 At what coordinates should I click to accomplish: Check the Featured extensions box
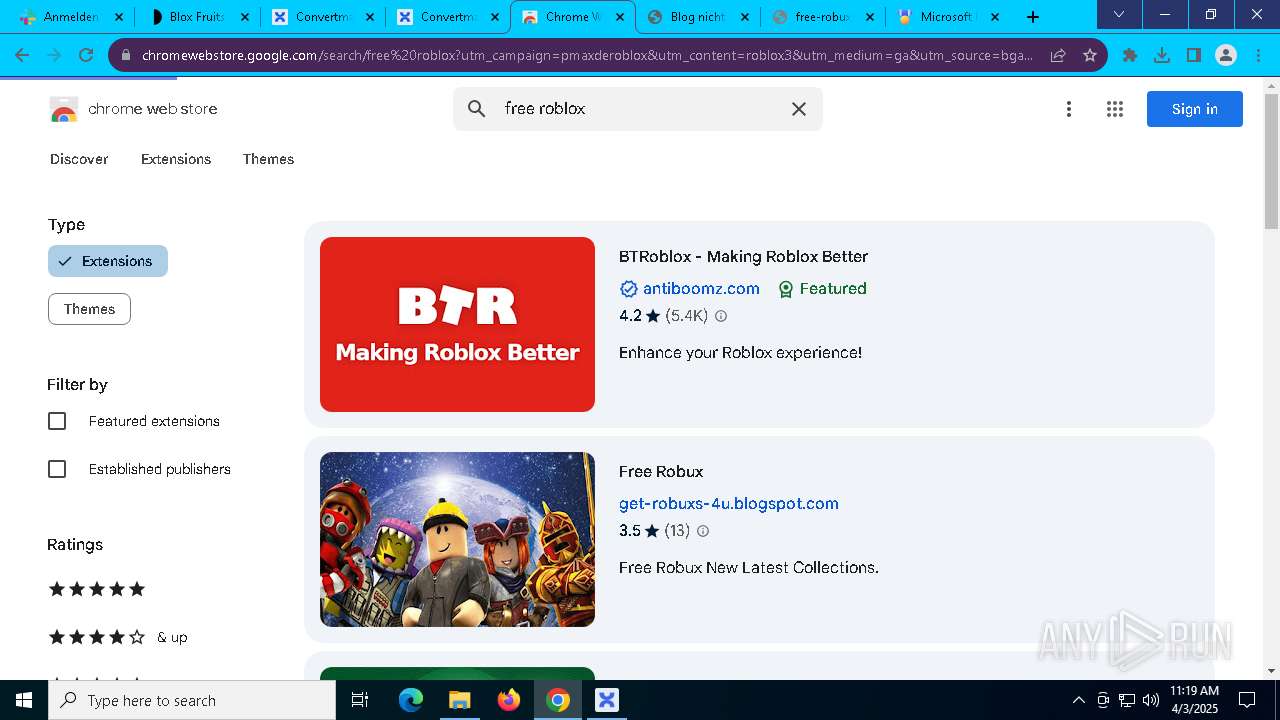pyautogui.click(x=57, y=421)
